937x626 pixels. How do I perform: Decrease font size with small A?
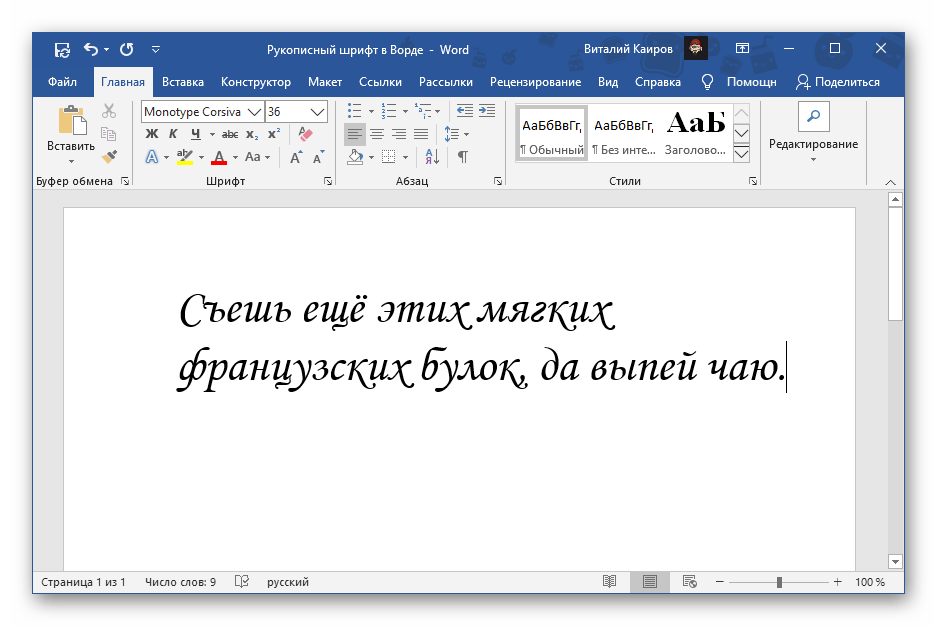point(319,157)
